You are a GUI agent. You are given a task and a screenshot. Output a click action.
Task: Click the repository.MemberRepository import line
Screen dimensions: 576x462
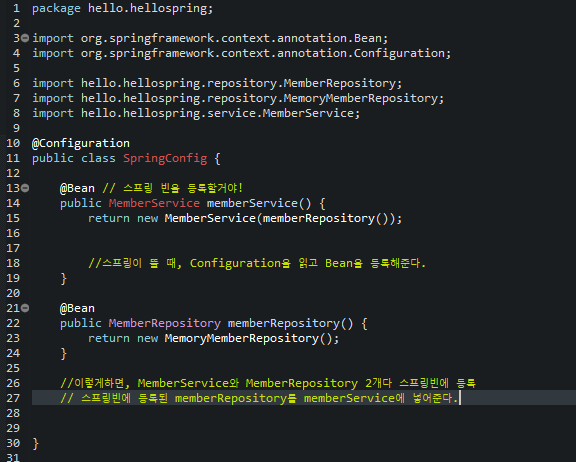[217, 84]
